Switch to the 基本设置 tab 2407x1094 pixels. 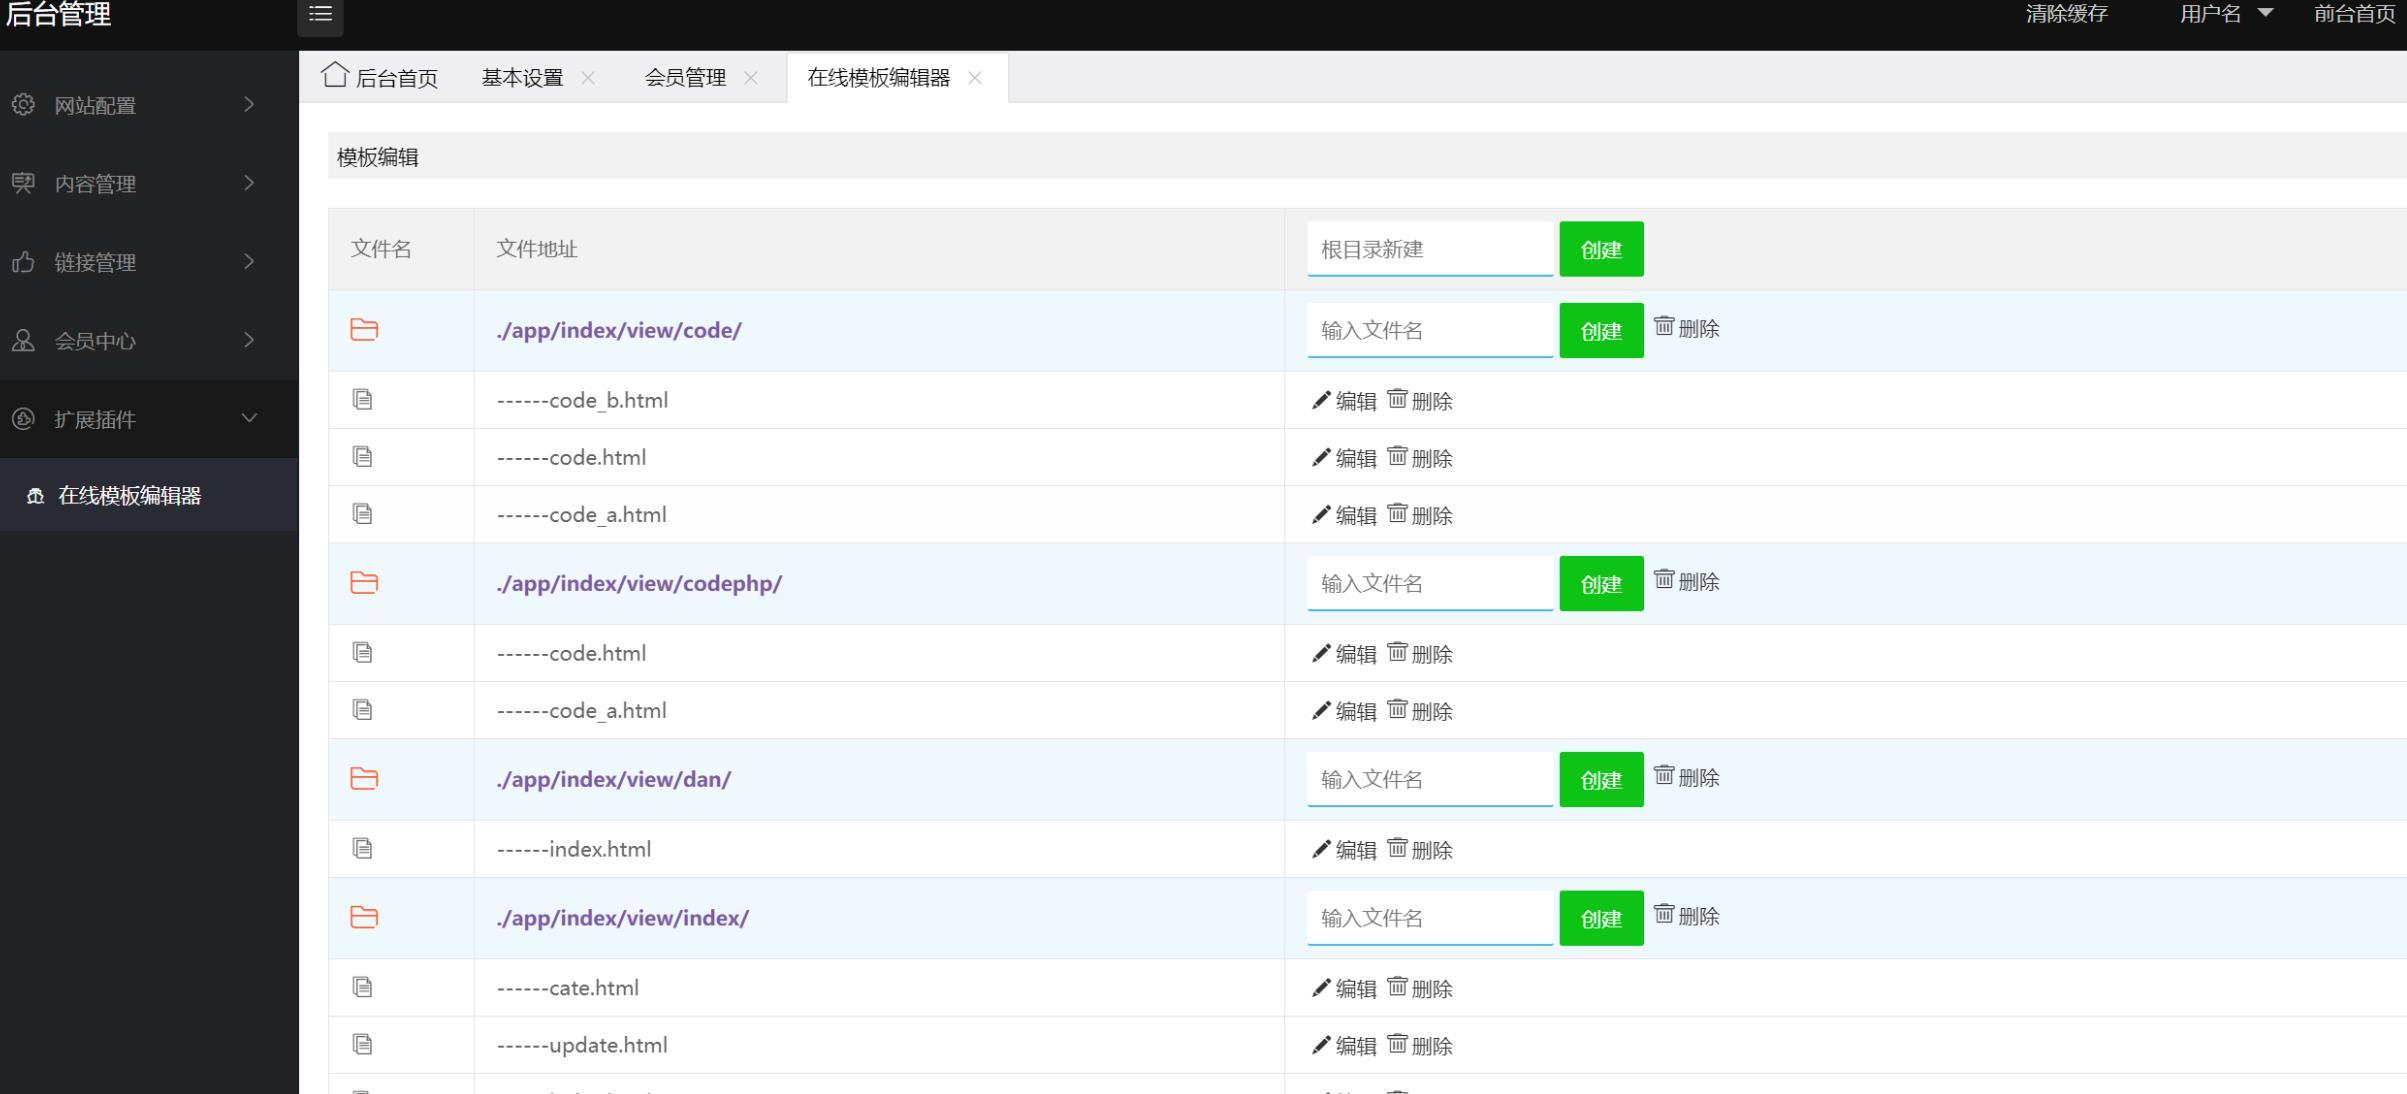click(522, 77)
